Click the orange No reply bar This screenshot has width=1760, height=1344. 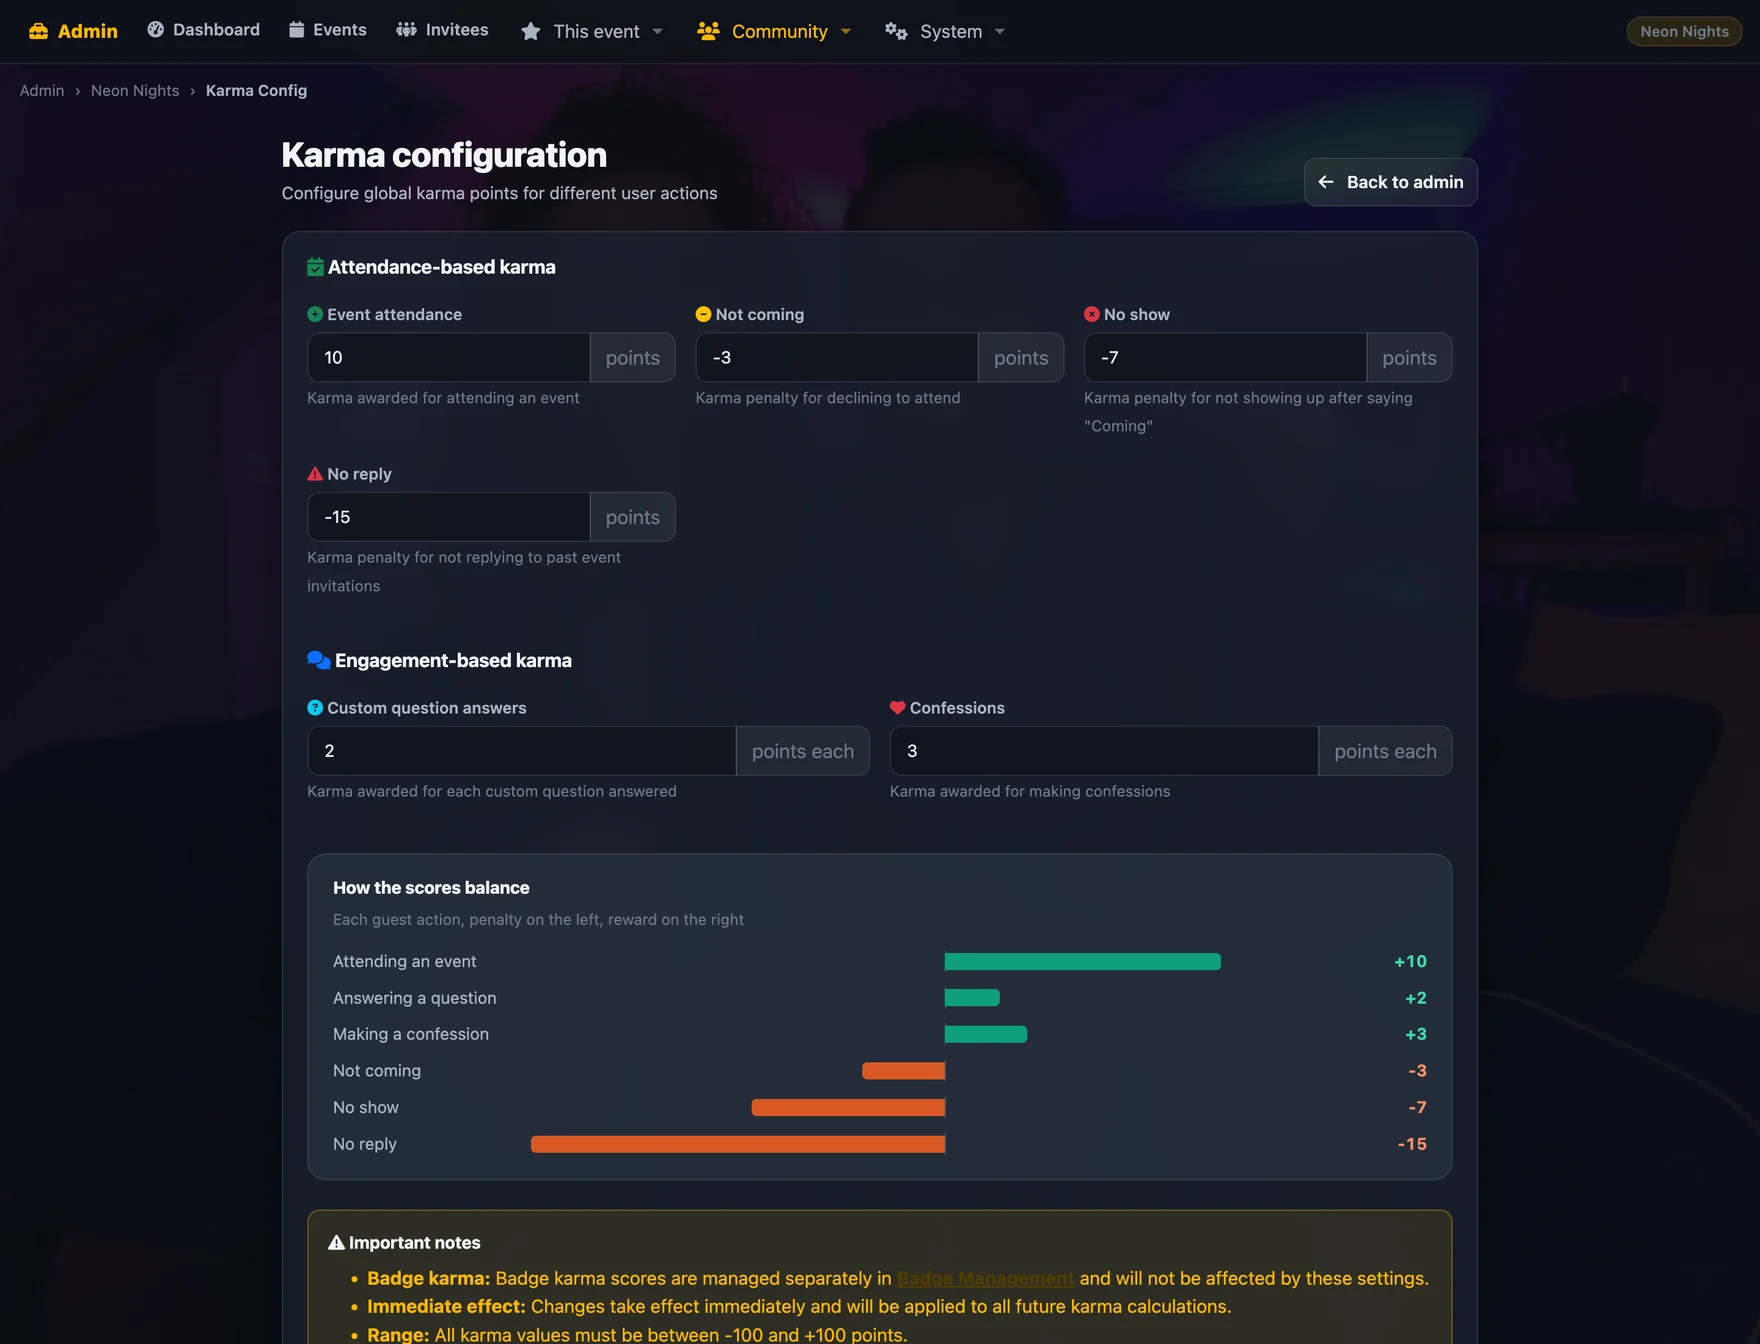738,1144
